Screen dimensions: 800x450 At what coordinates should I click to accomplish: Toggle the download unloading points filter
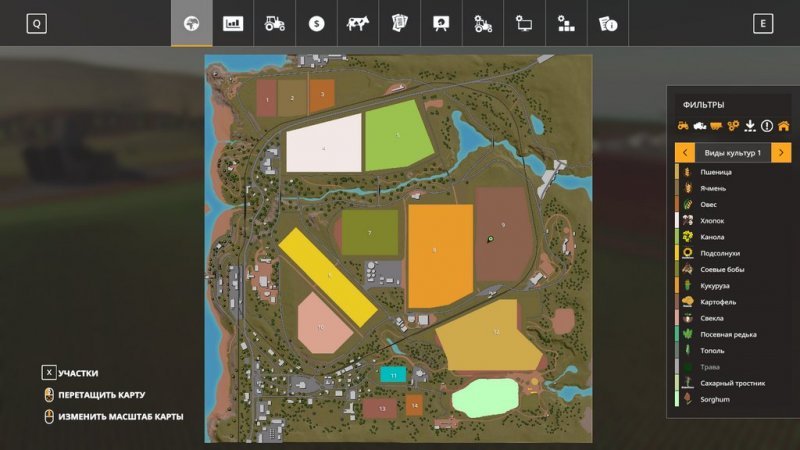749,126
